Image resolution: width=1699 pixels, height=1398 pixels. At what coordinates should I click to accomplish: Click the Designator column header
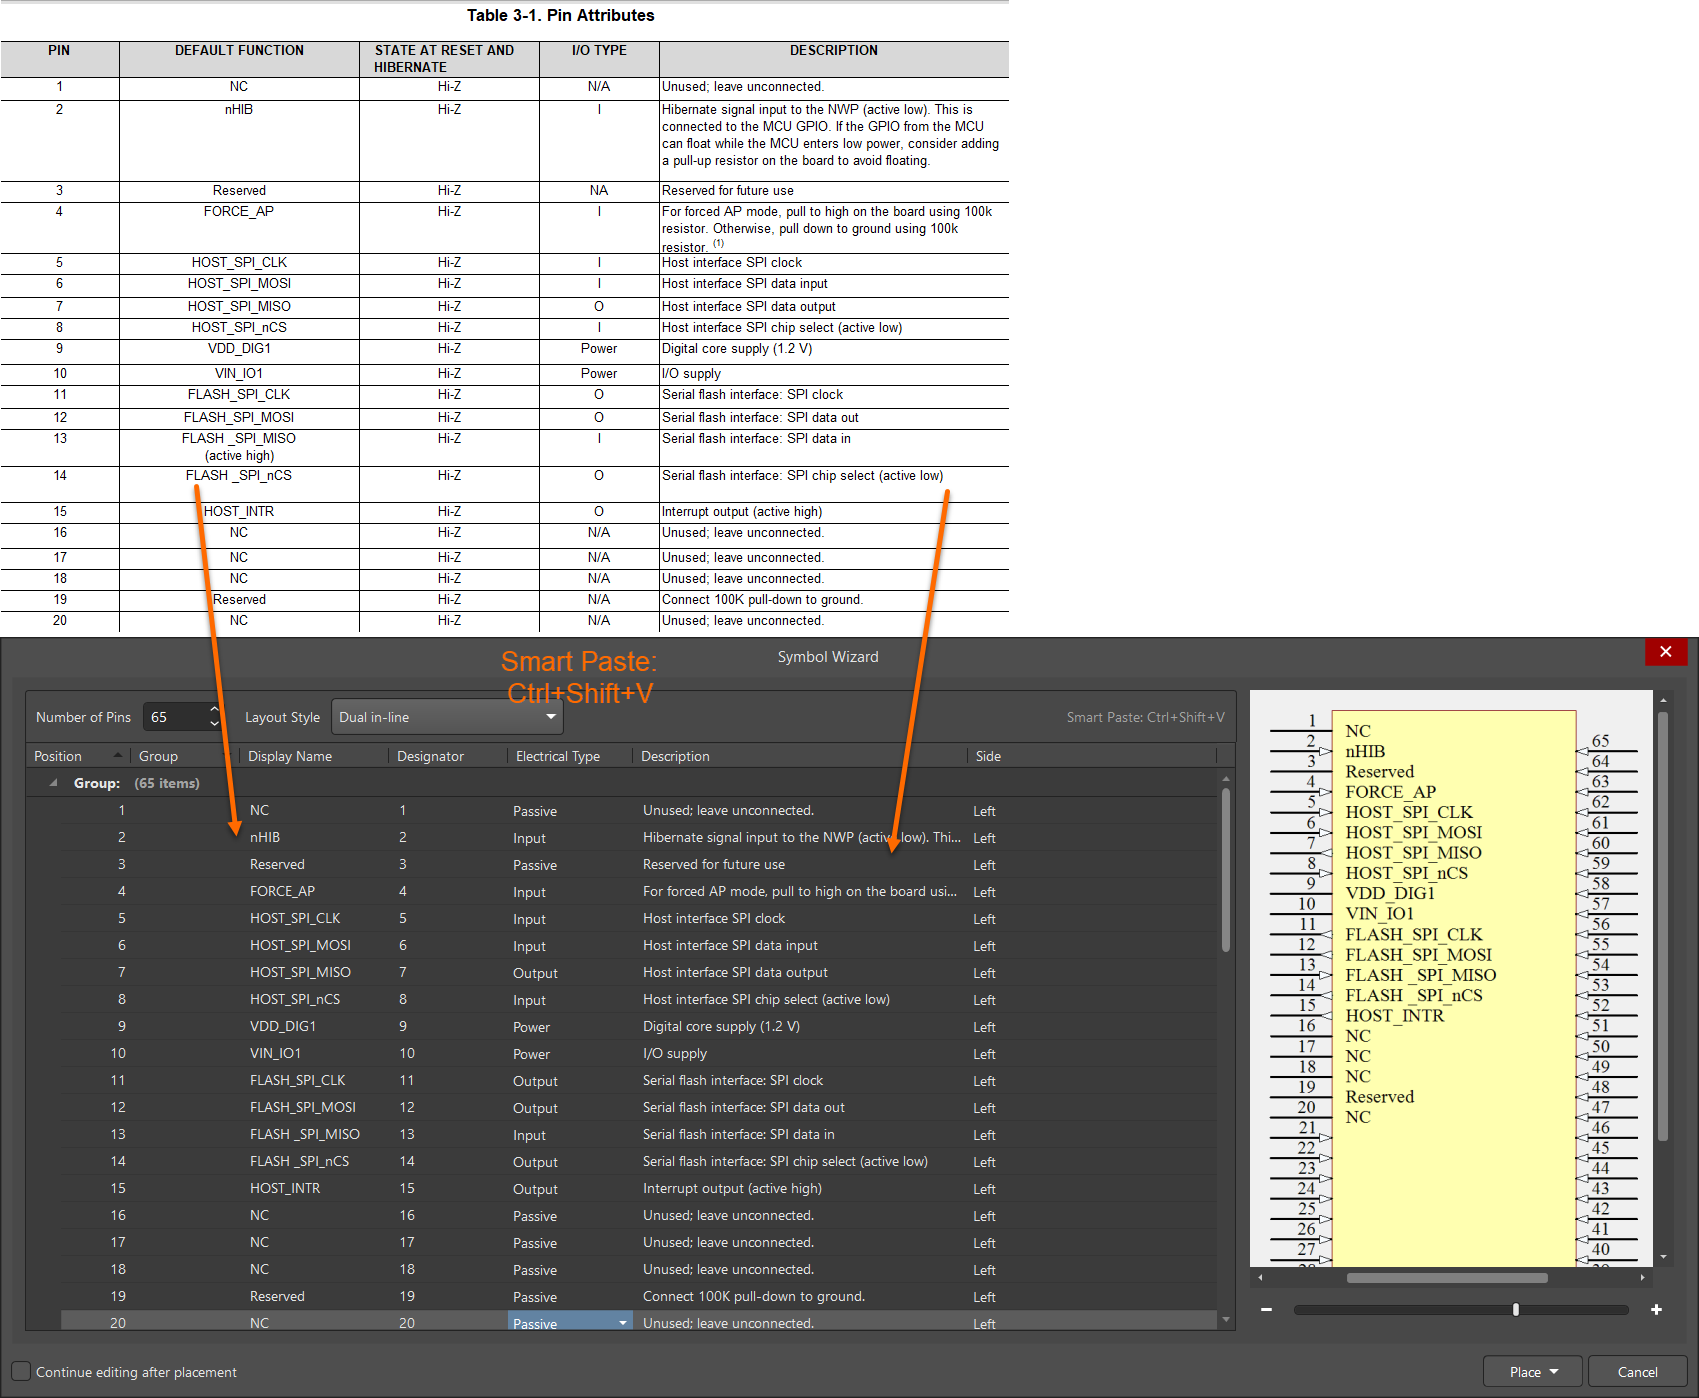[430, 756]
